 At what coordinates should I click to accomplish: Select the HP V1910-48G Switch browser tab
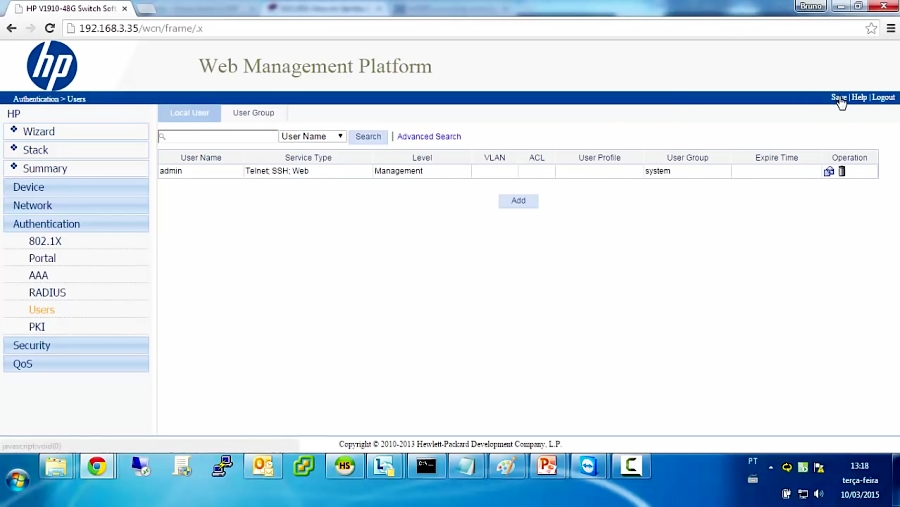(69, 9)
